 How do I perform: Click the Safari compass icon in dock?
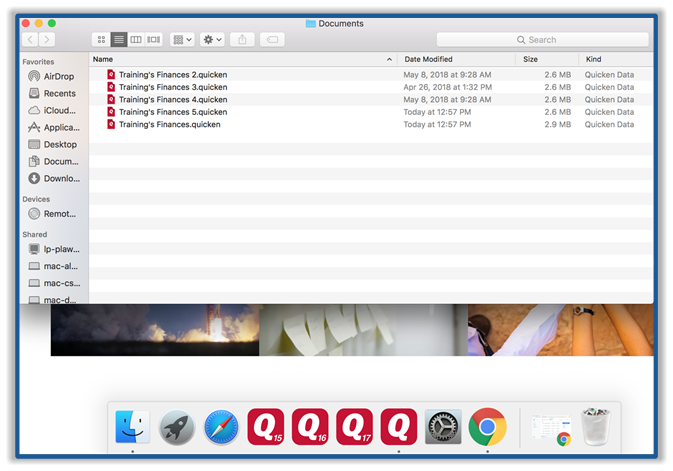pos(221,427)
